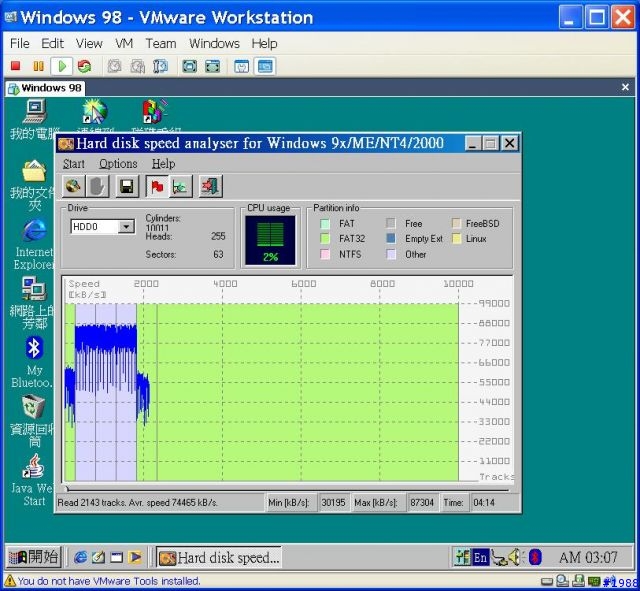Close the Windows 98 tab with X
Screen dimensions: 640x591
click(625, 87)
